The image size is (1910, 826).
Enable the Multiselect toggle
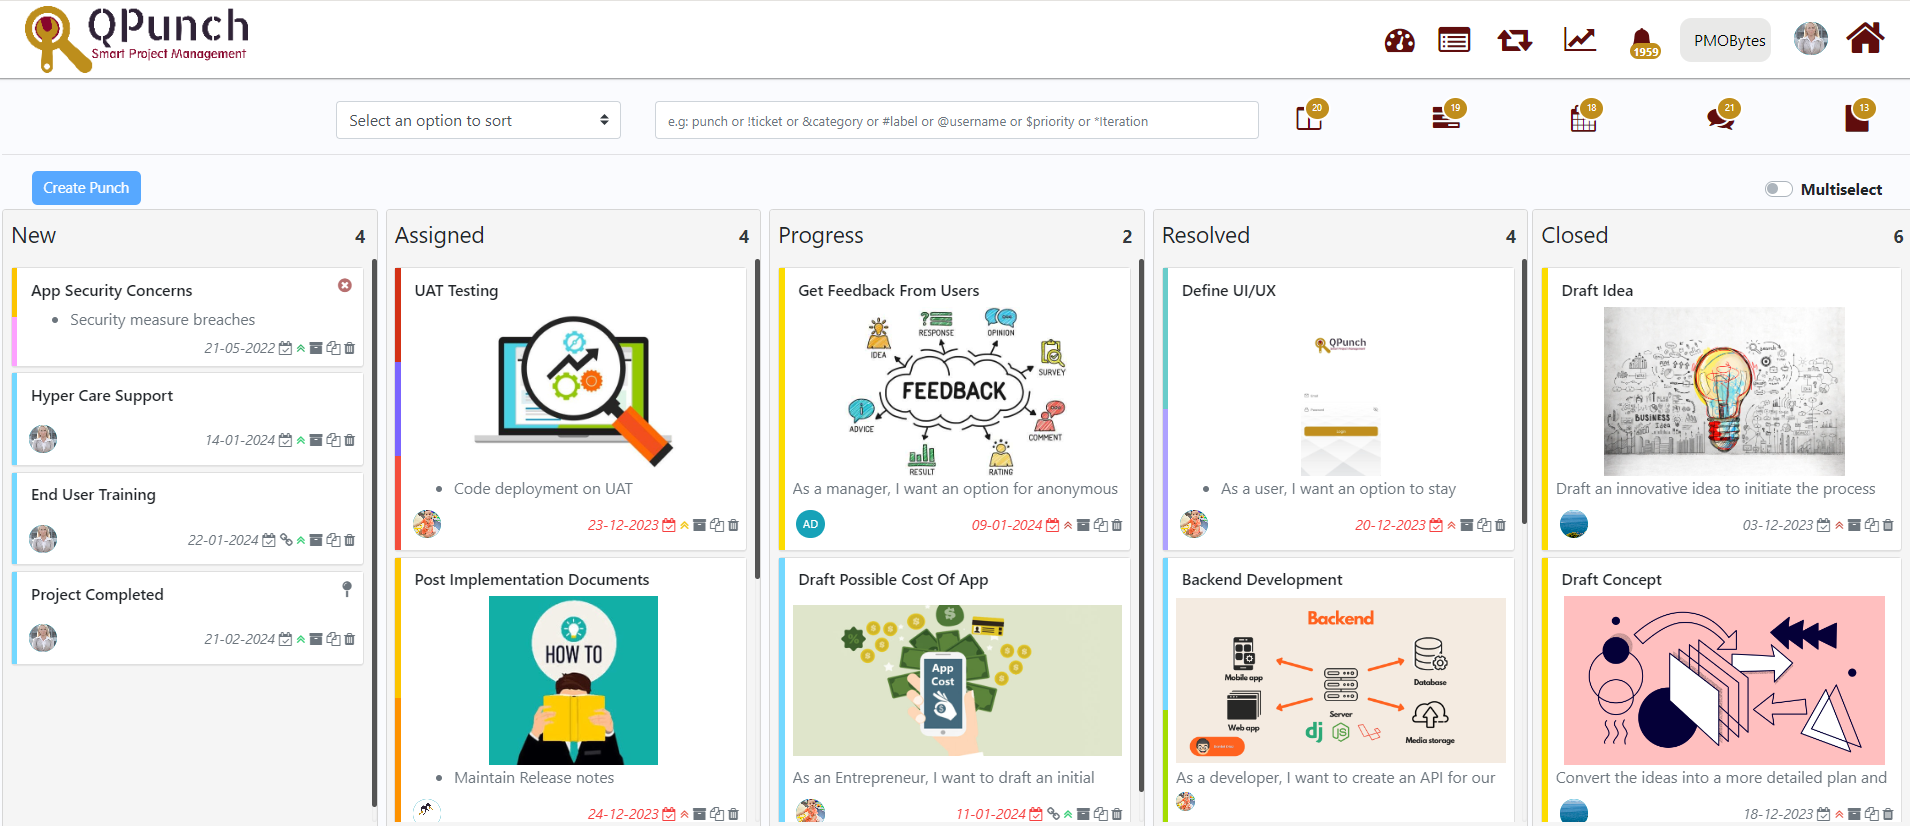pos(1778,189)
